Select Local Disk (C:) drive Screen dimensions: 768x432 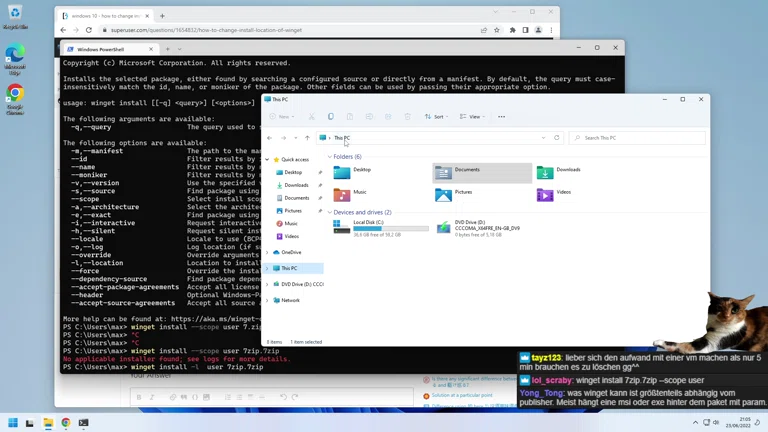click(381, 228)
